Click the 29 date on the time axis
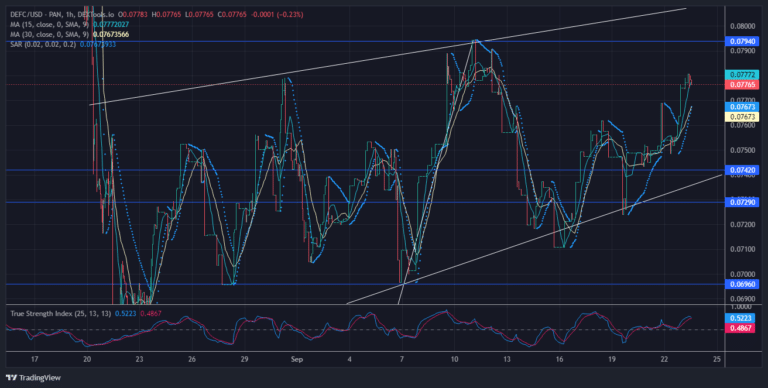This screenshot has width=768, height=388. (244, 360)
